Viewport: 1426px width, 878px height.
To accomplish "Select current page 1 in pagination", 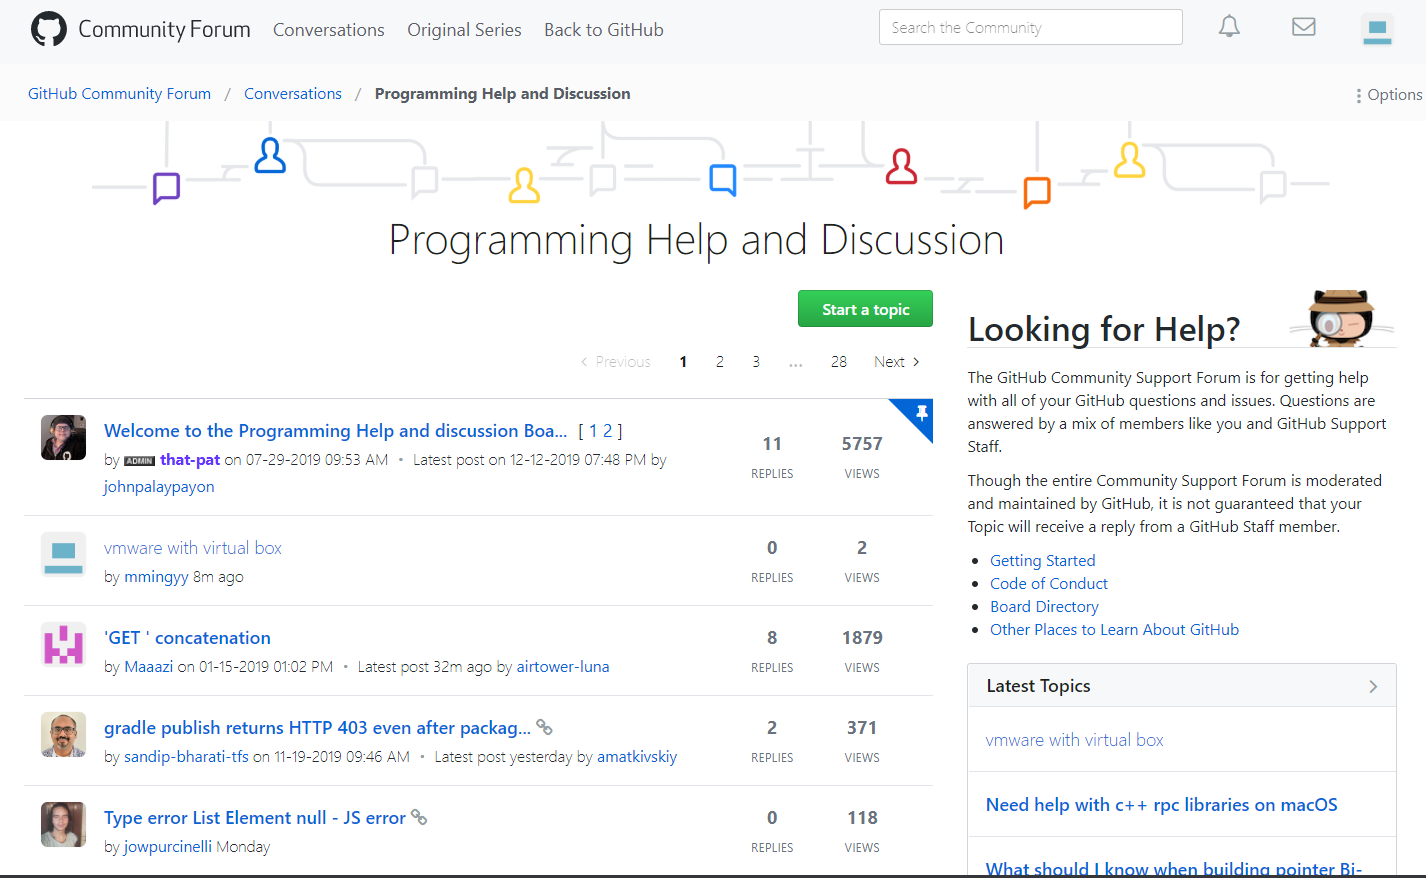I will click(683, 362).
